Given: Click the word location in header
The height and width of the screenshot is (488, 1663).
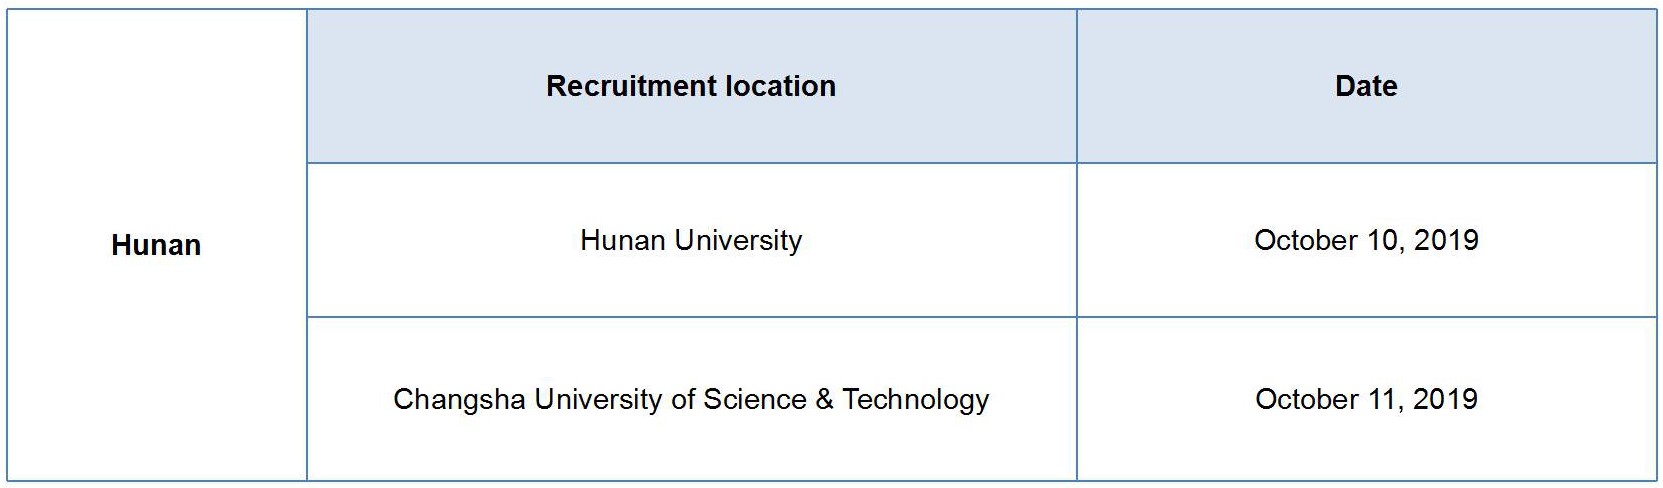Looking at the screenshot, I should [780, 86].
